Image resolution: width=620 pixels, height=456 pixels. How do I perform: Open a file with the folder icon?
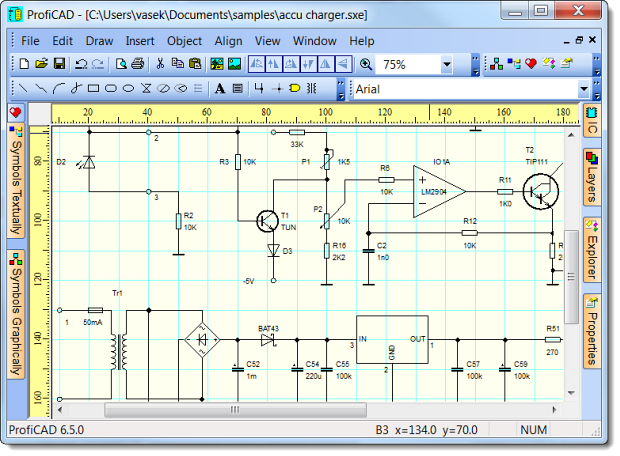tap(41, 64)
